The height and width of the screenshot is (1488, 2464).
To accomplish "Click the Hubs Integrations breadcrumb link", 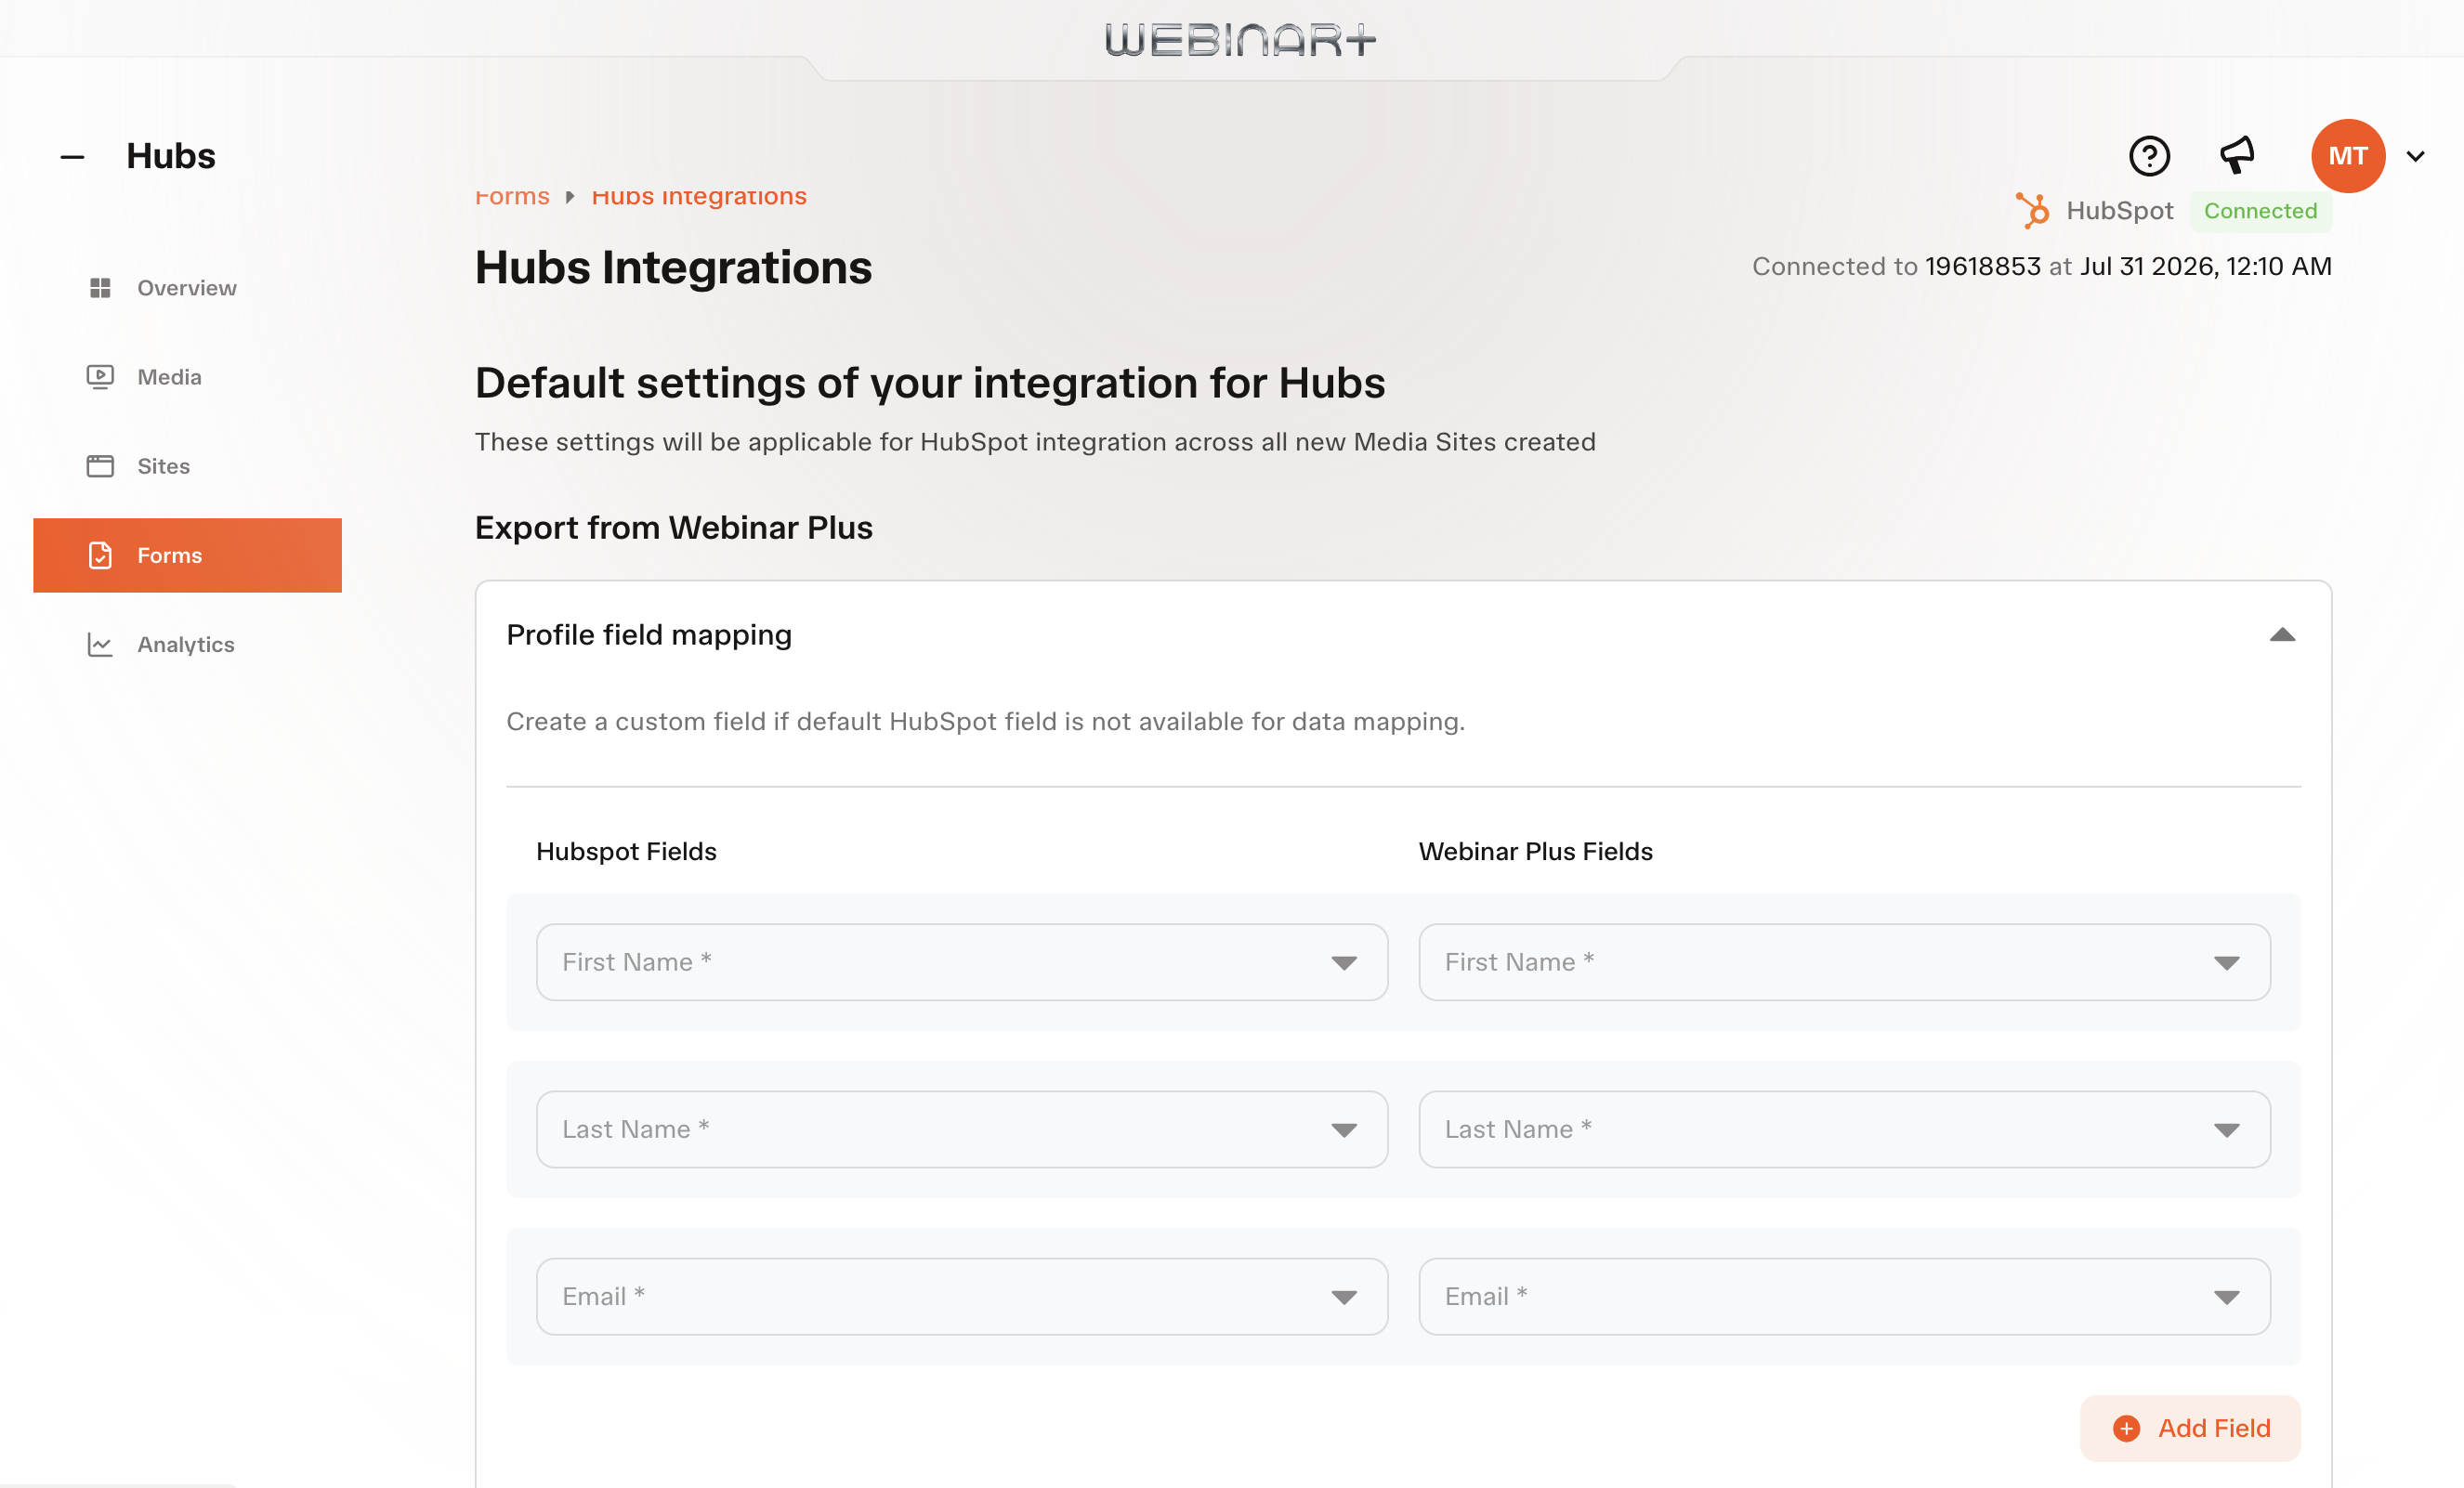I will point(699,196).
